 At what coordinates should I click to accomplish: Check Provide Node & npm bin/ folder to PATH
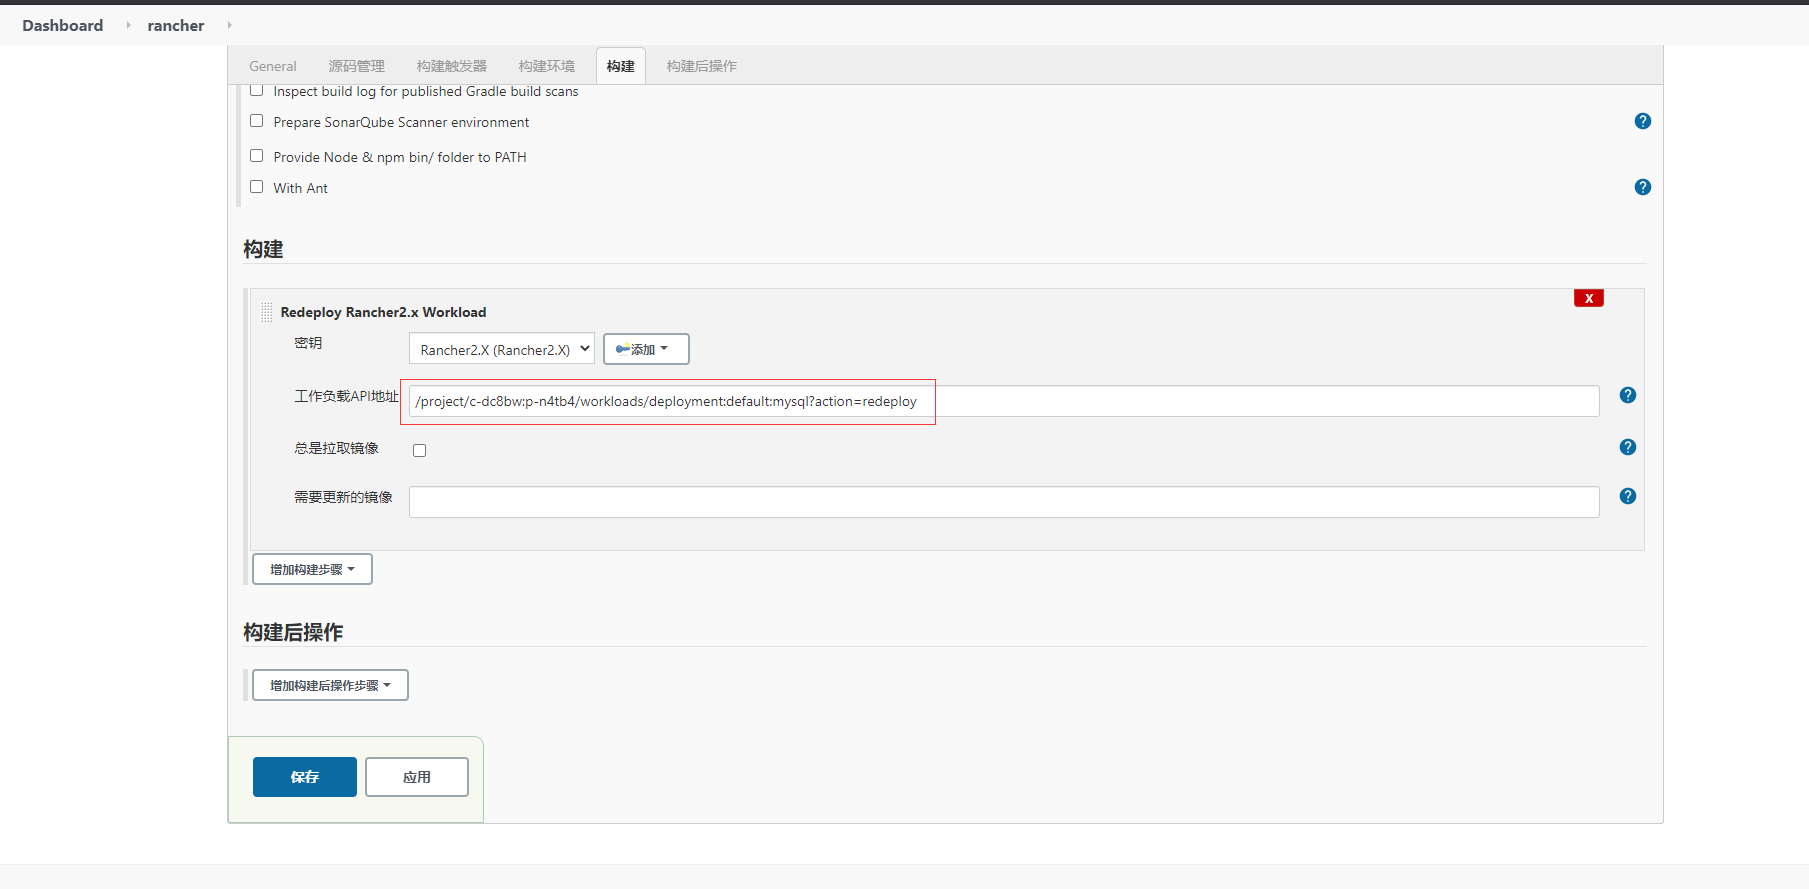tap(257, 156)
